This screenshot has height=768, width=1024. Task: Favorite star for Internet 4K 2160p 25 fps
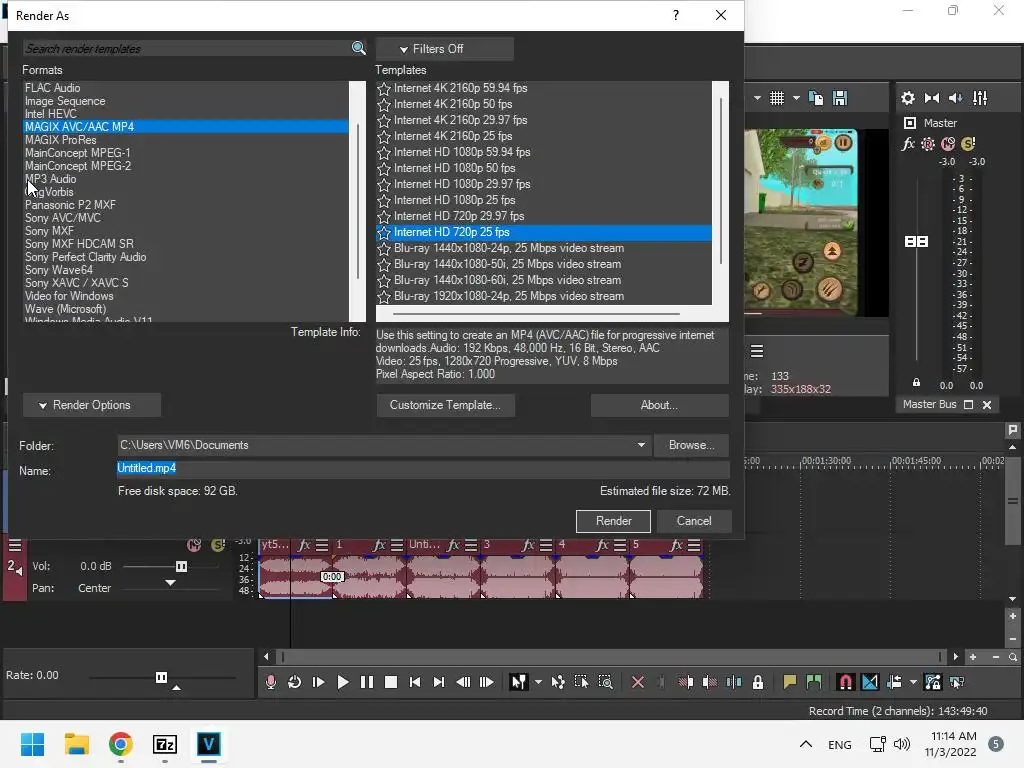point(384,136)
